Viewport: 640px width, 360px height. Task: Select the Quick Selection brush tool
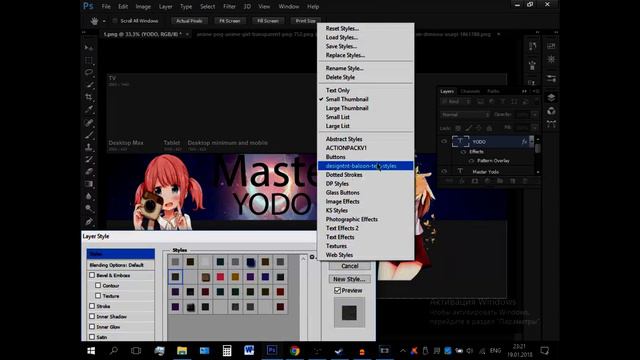(89, 84)
